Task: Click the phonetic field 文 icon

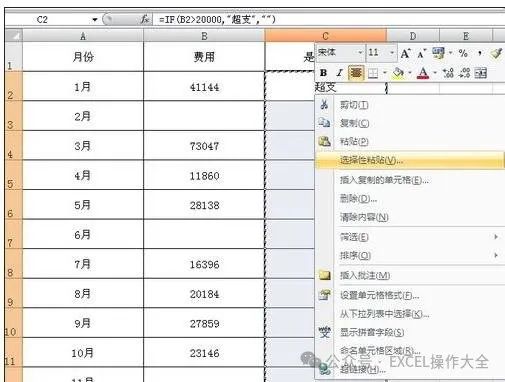Action: [x=324, y=332]
